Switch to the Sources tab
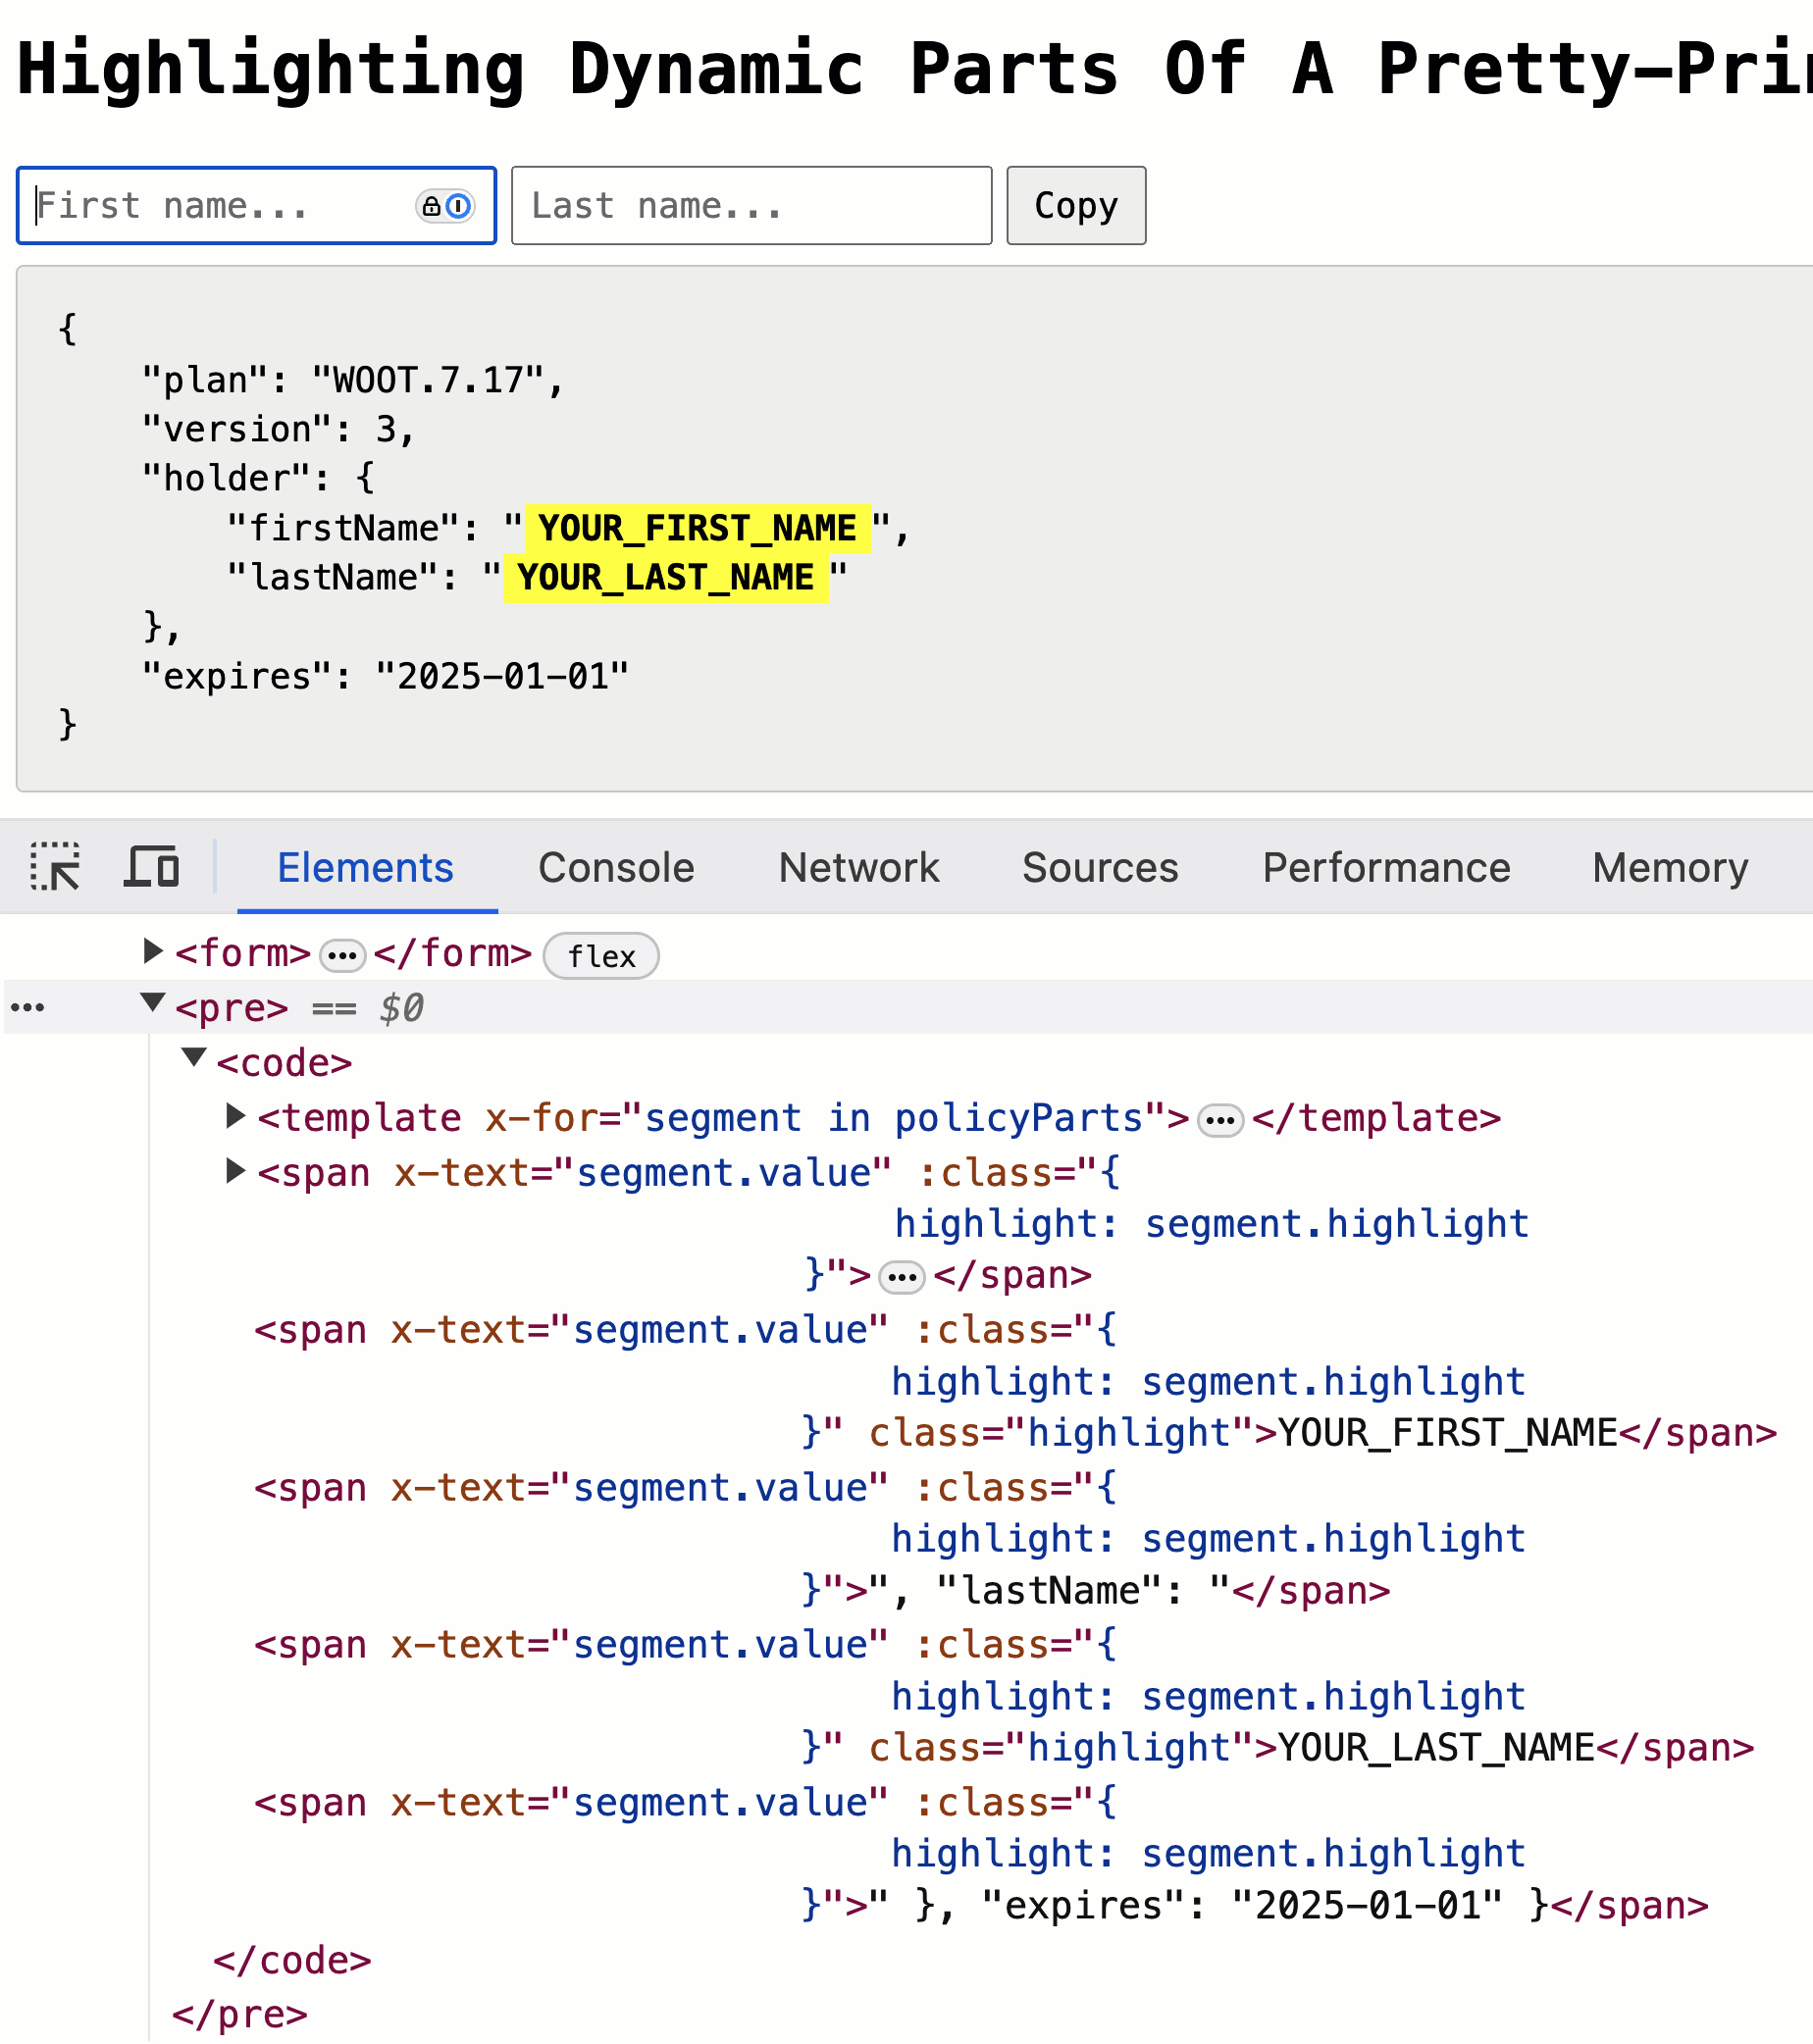 click(x=1100, y=867)
